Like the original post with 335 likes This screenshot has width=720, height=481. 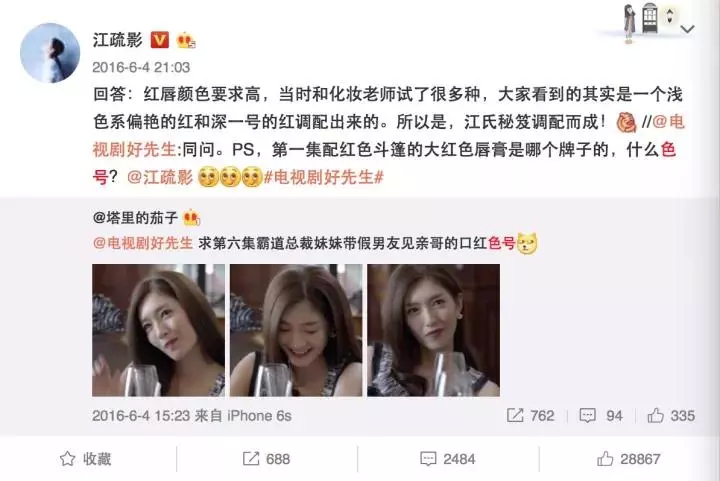point(655,415)
